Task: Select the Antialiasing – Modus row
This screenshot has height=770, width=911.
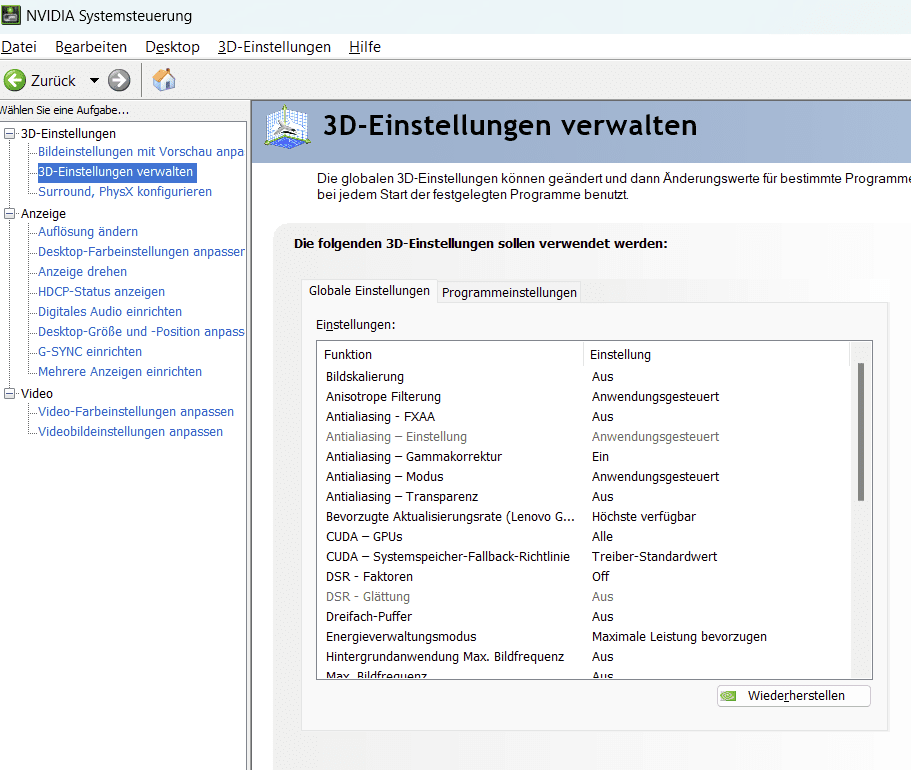Action: (x=584, y=477)
